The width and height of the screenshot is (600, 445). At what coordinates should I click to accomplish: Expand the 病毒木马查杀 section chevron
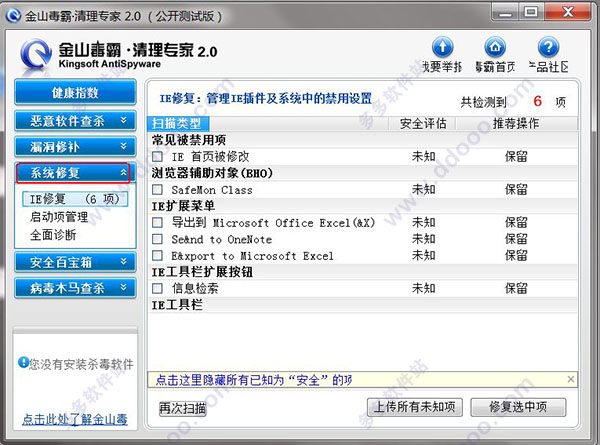[x=123, y=287]
